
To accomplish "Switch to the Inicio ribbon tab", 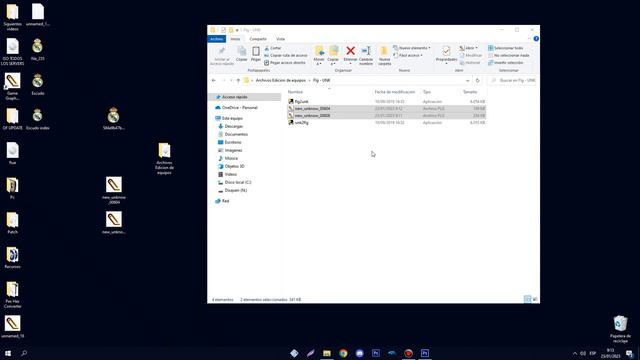I will 235,39.
